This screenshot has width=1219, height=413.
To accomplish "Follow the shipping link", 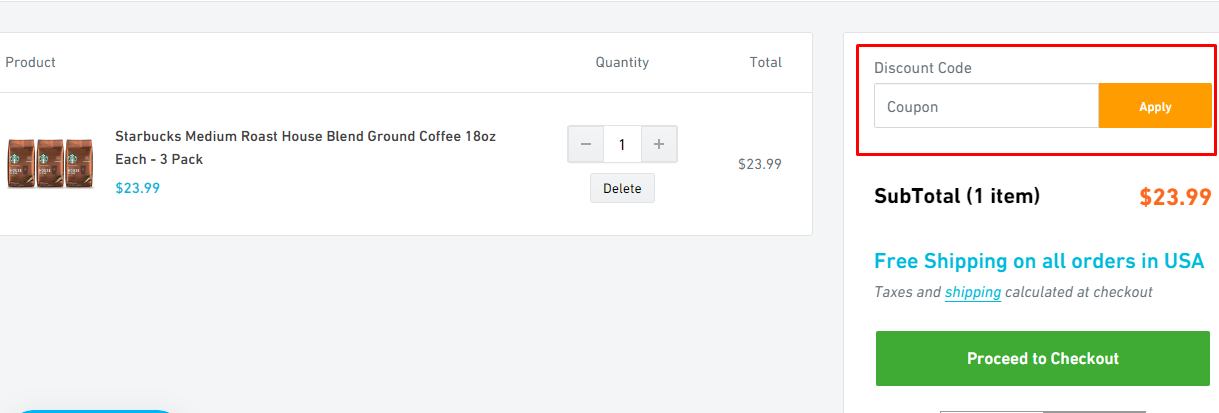I will pos(972,292).
